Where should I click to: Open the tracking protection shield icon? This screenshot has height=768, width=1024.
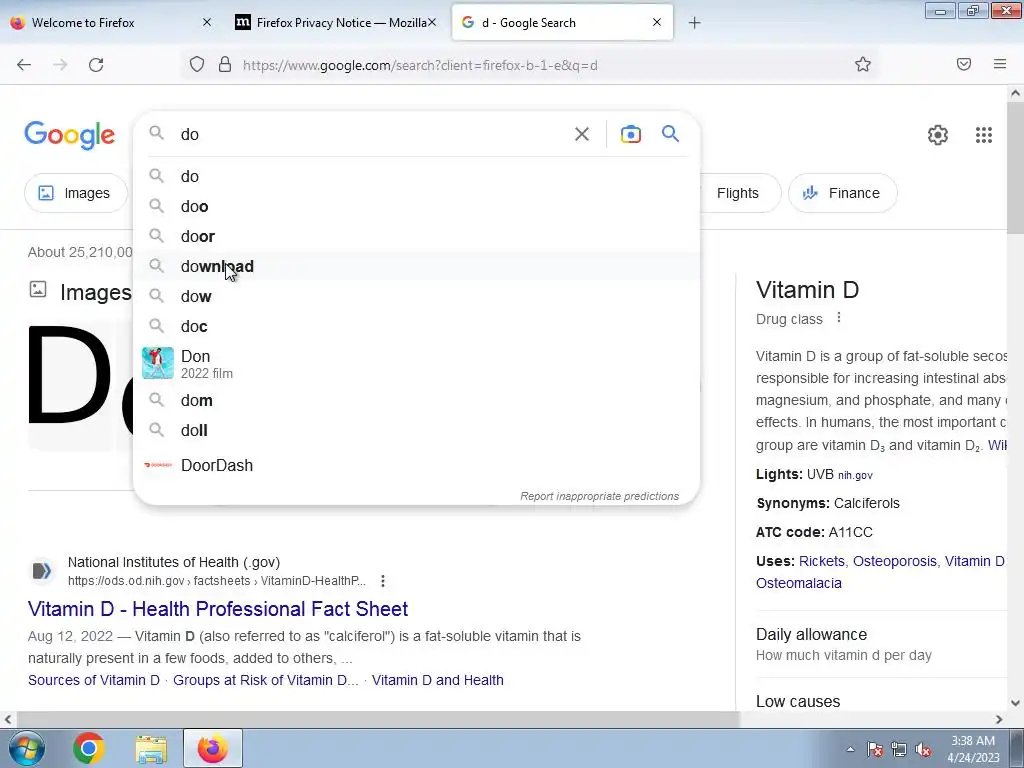197,65
